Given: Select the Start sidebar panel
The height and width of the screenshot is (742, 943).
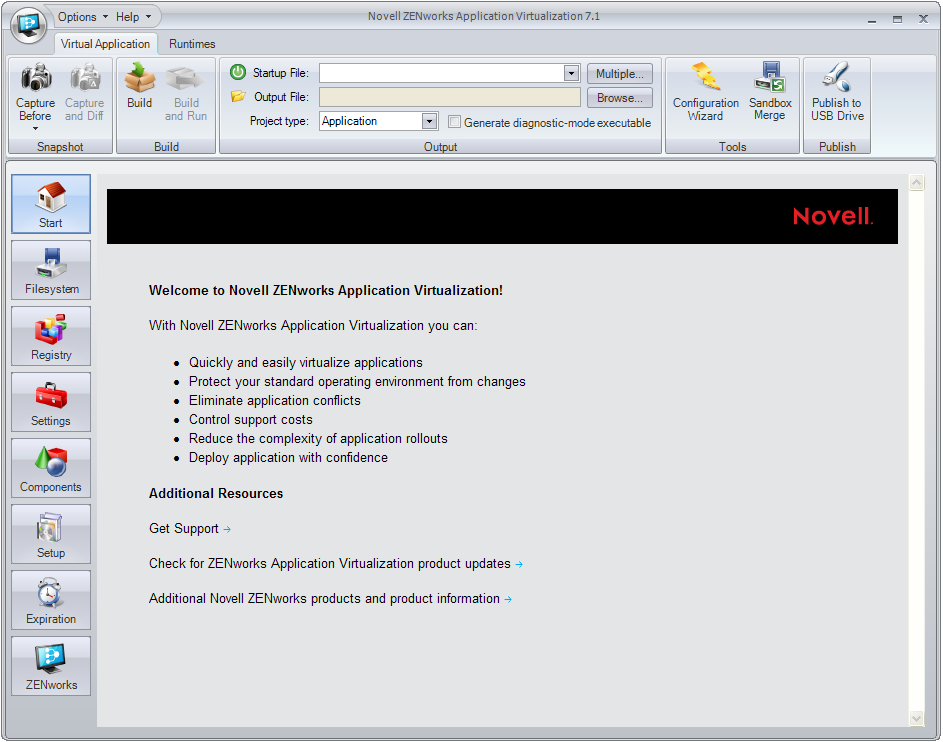Looking at the screenshot, I should click(x=51, y=204).
